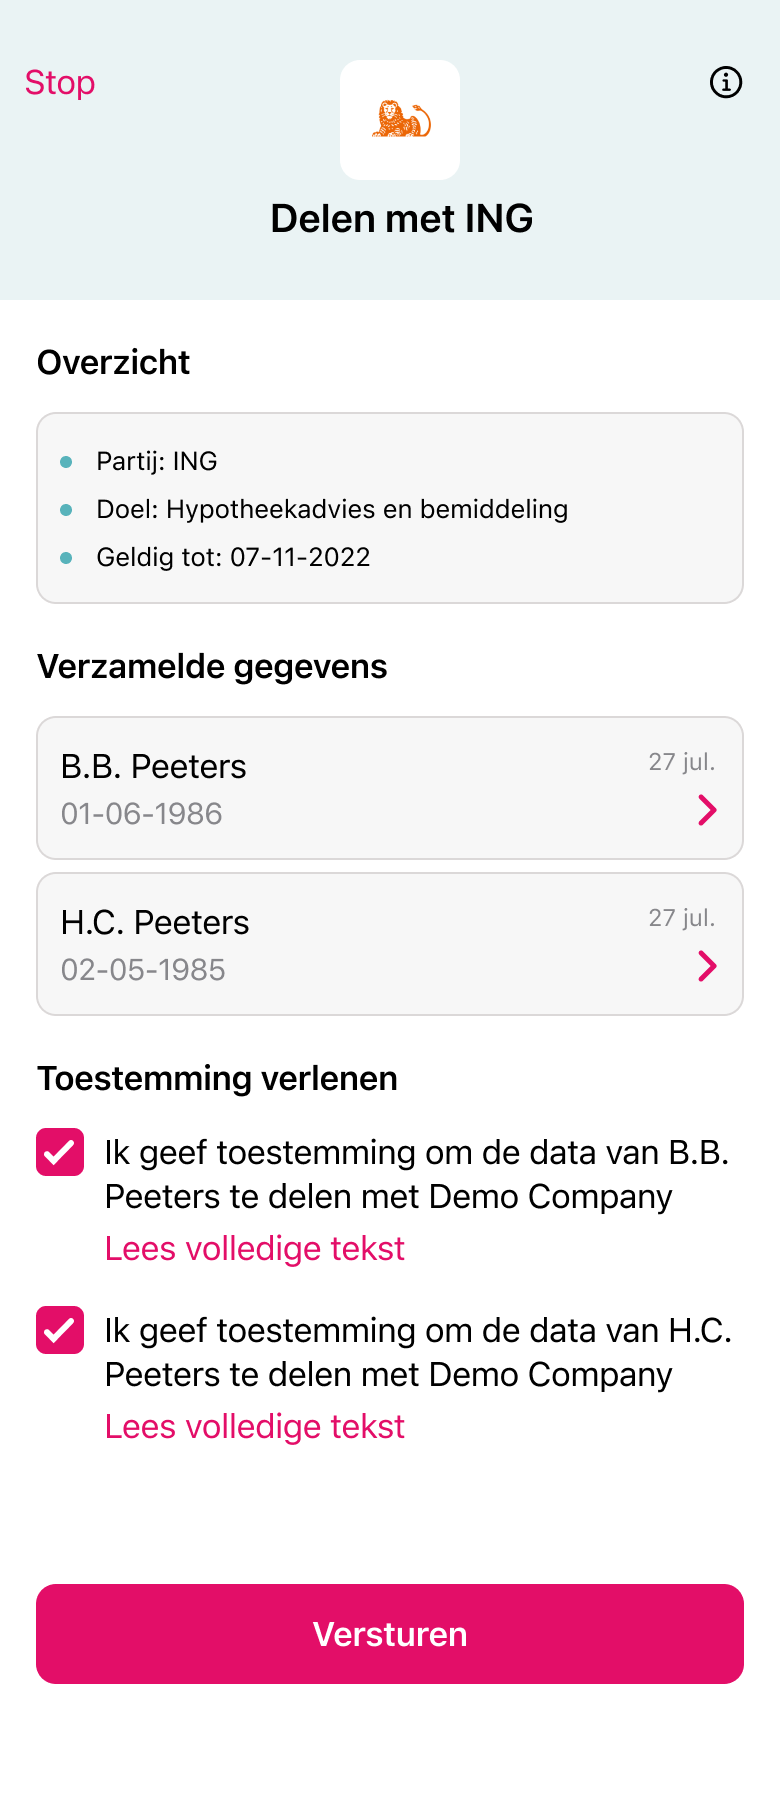Click the info icon in the header

pos(726,82)
